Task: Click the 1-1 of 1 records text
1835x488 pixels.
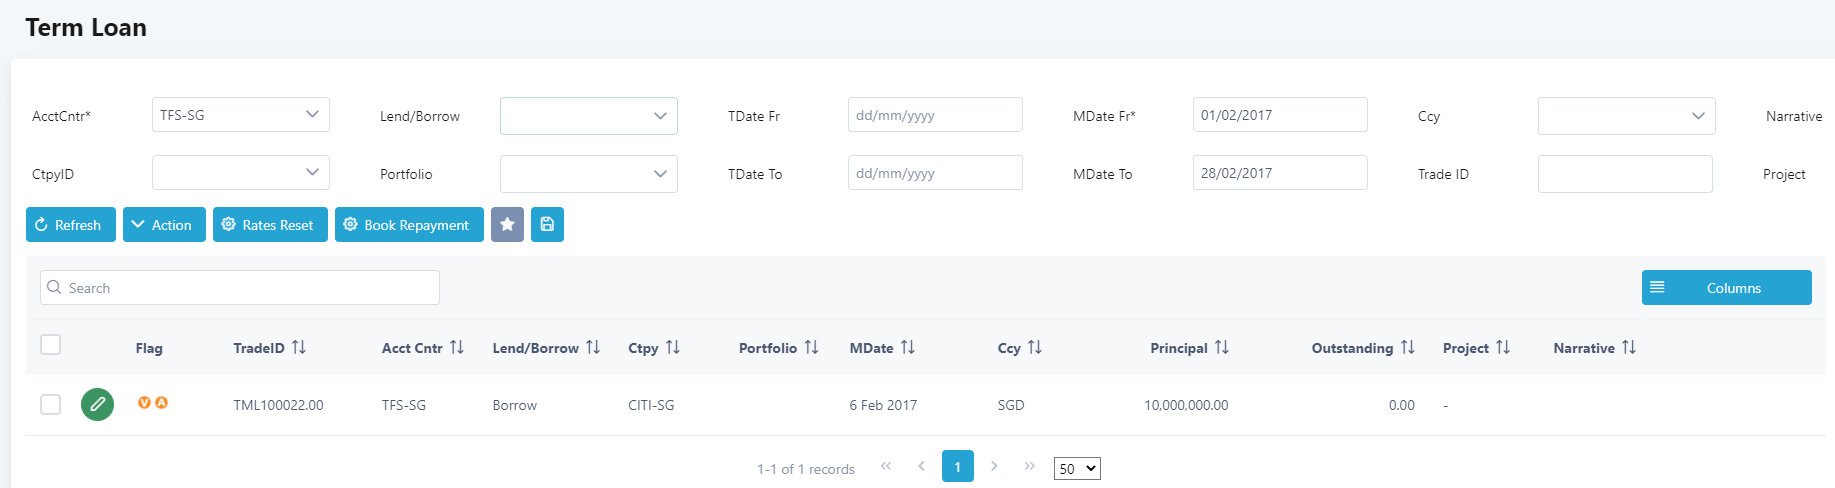Action: 806,469
